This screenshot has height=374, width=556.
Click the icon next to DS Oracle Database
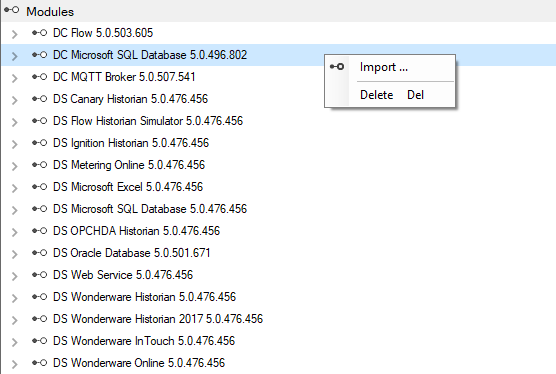point(39,253)
